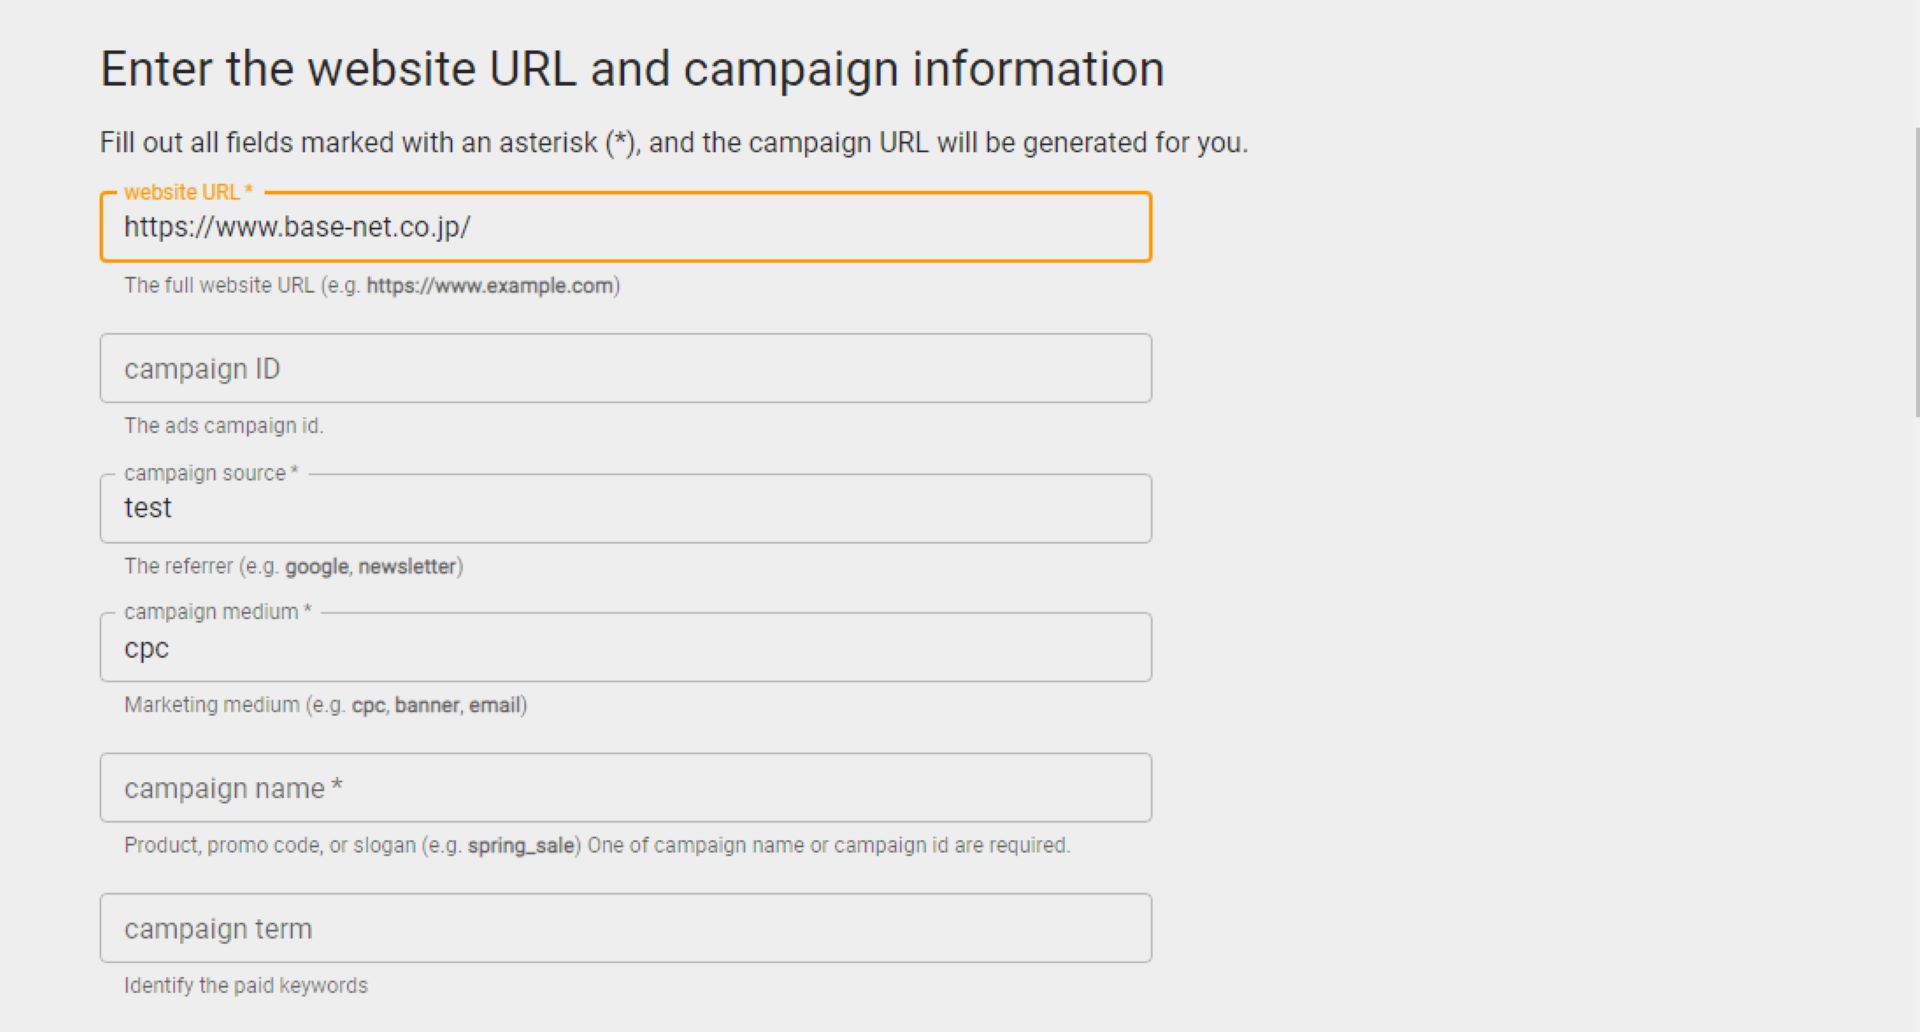The height and width of the screenshot is (1032, 1920).
Task: Click the campaign medium floating label
Action: (217, 612)
